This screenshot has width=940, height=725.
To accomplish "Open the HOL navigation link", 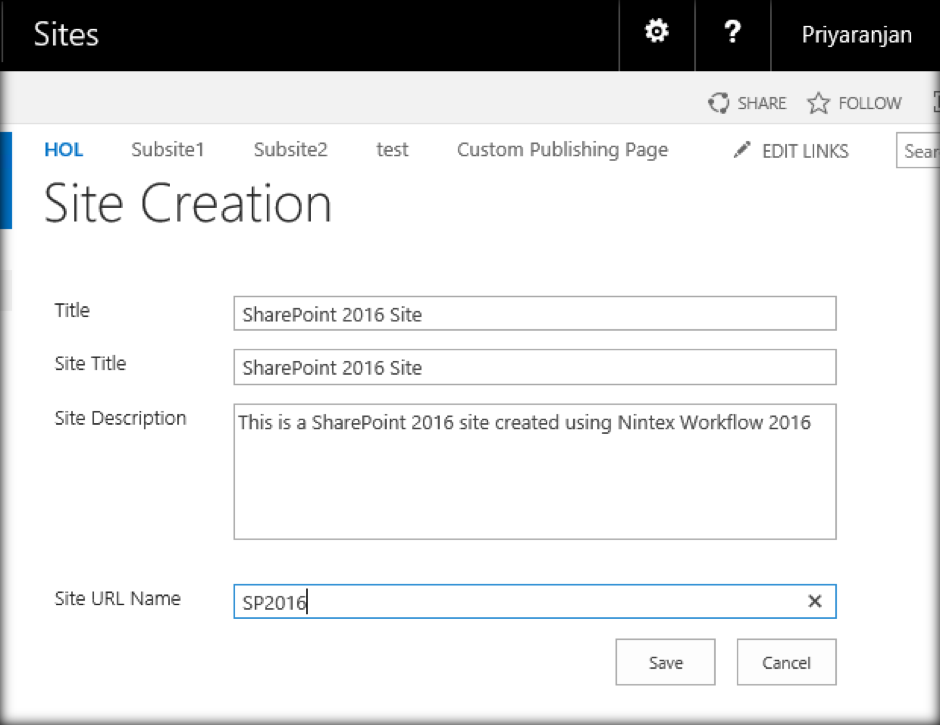I will [64, 150].
